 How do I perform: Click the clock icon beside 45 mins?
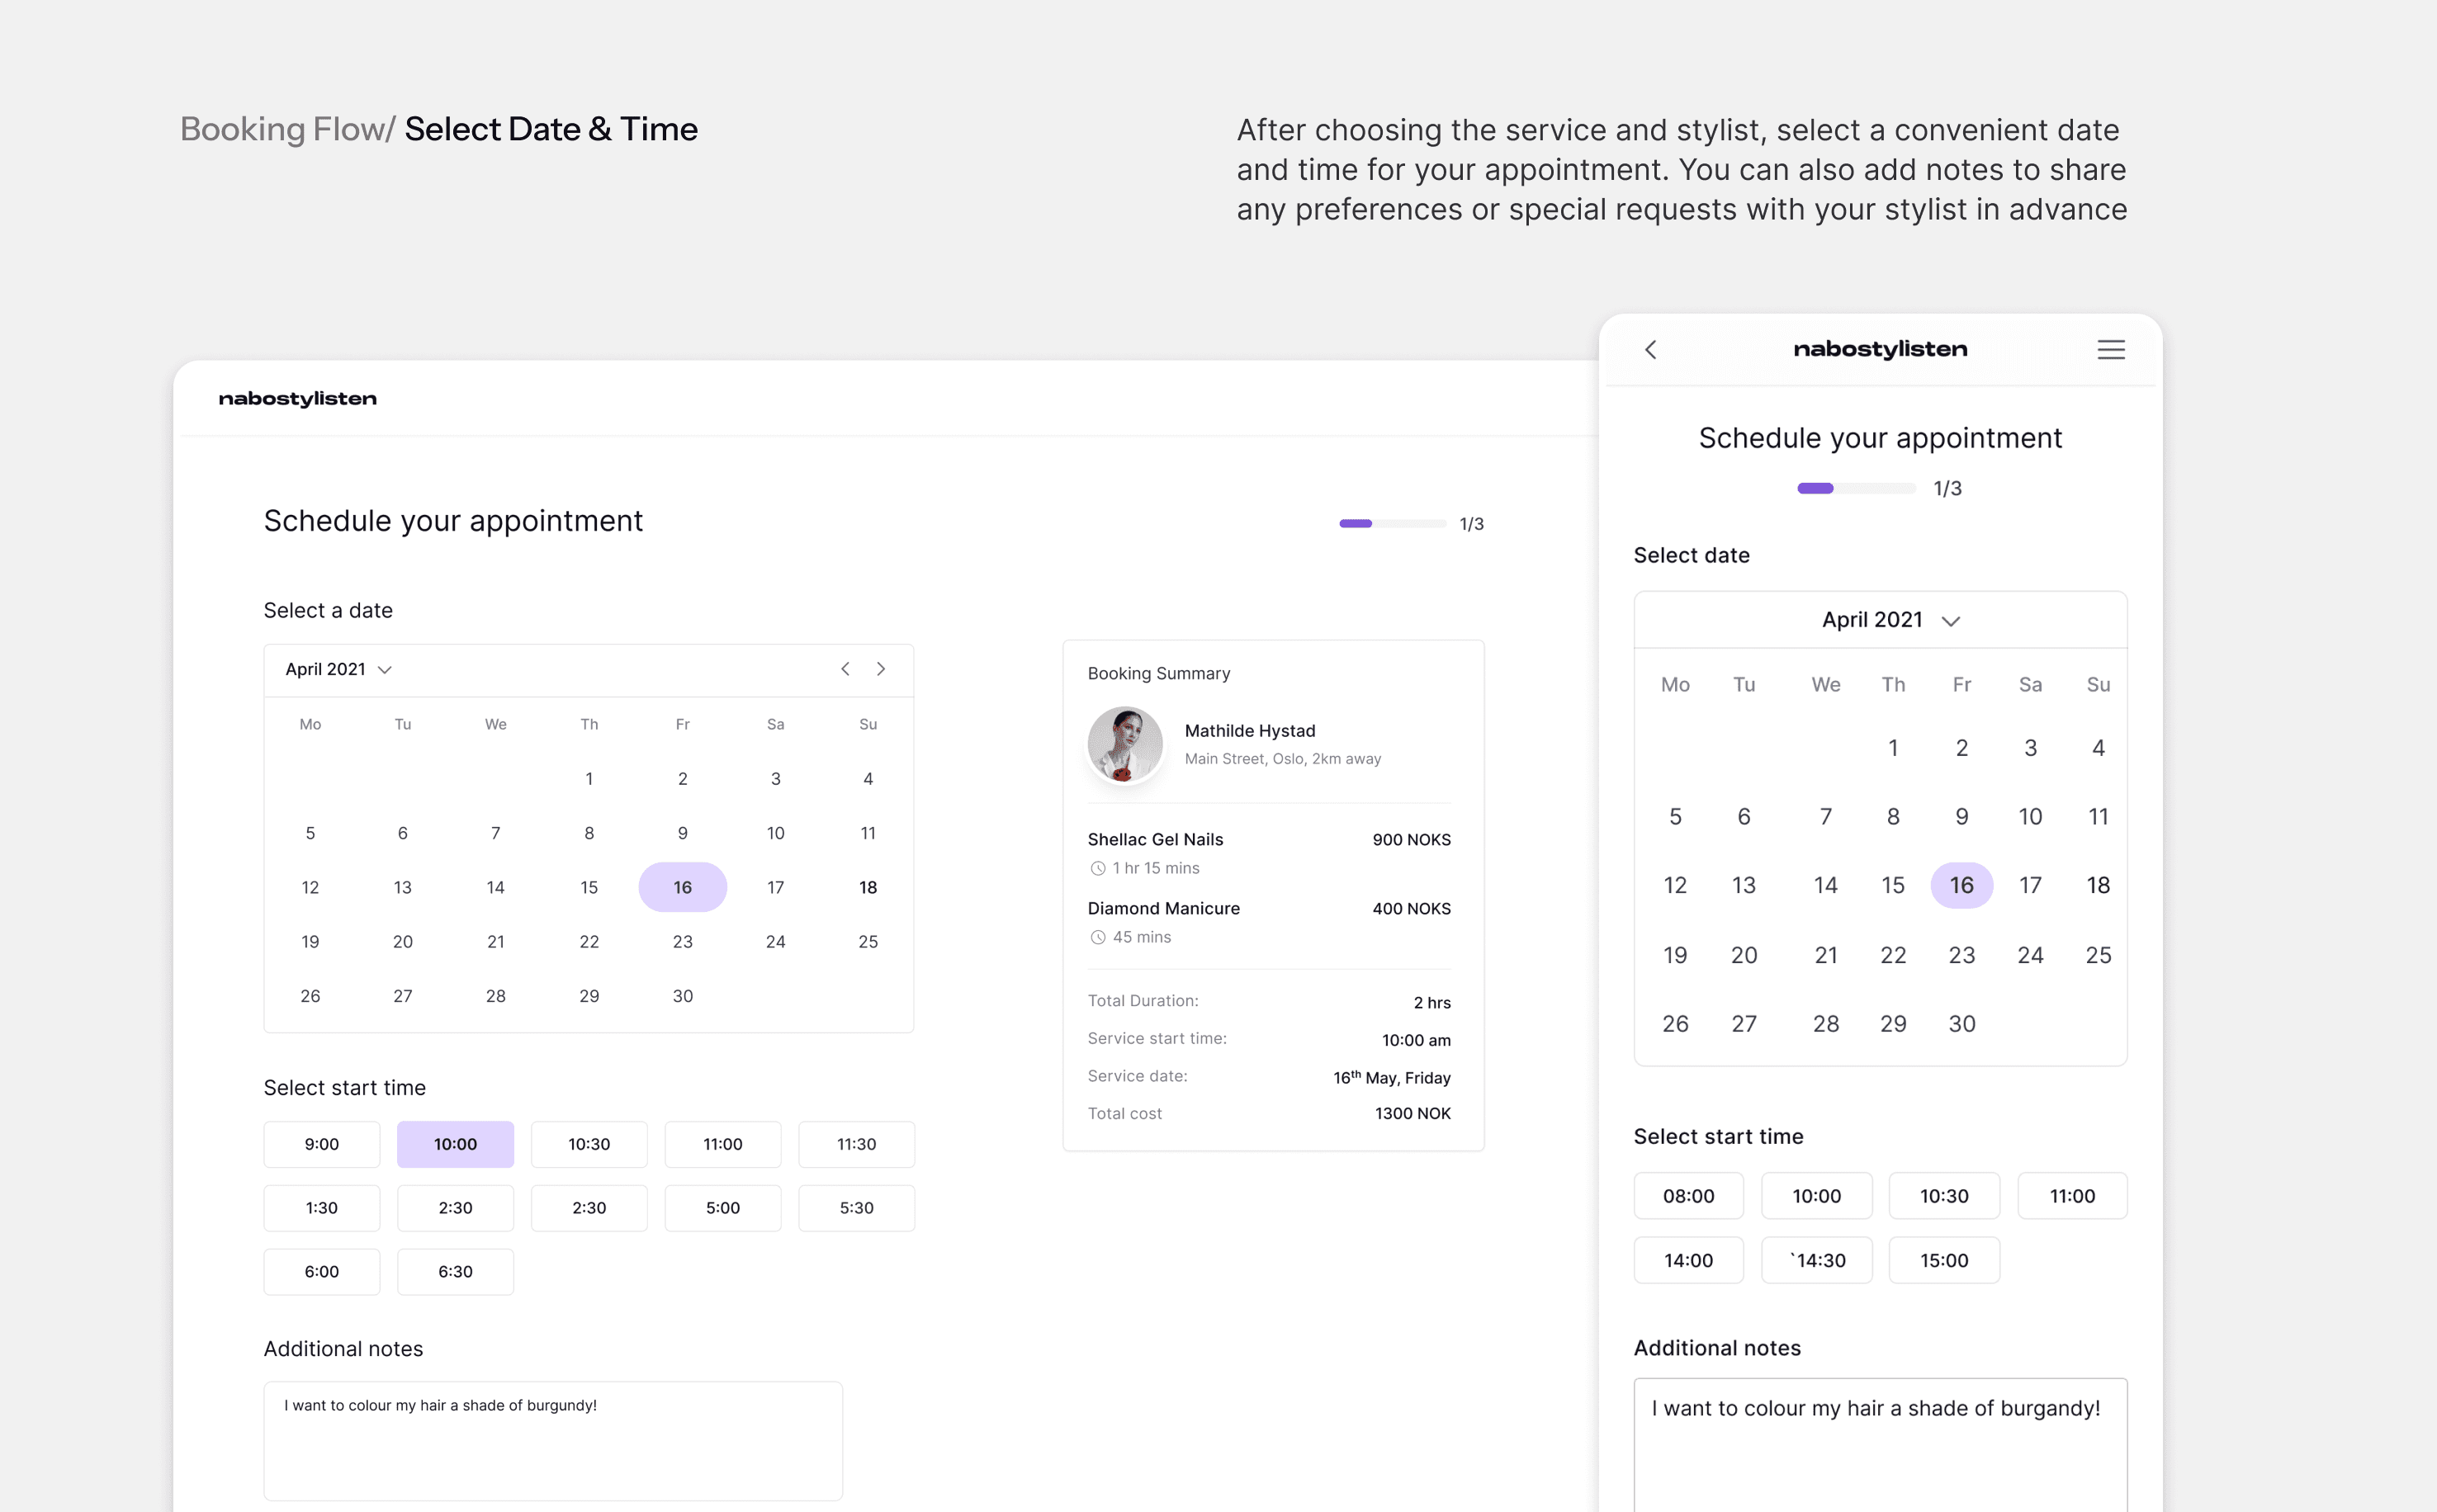[x=1098, y=937]
